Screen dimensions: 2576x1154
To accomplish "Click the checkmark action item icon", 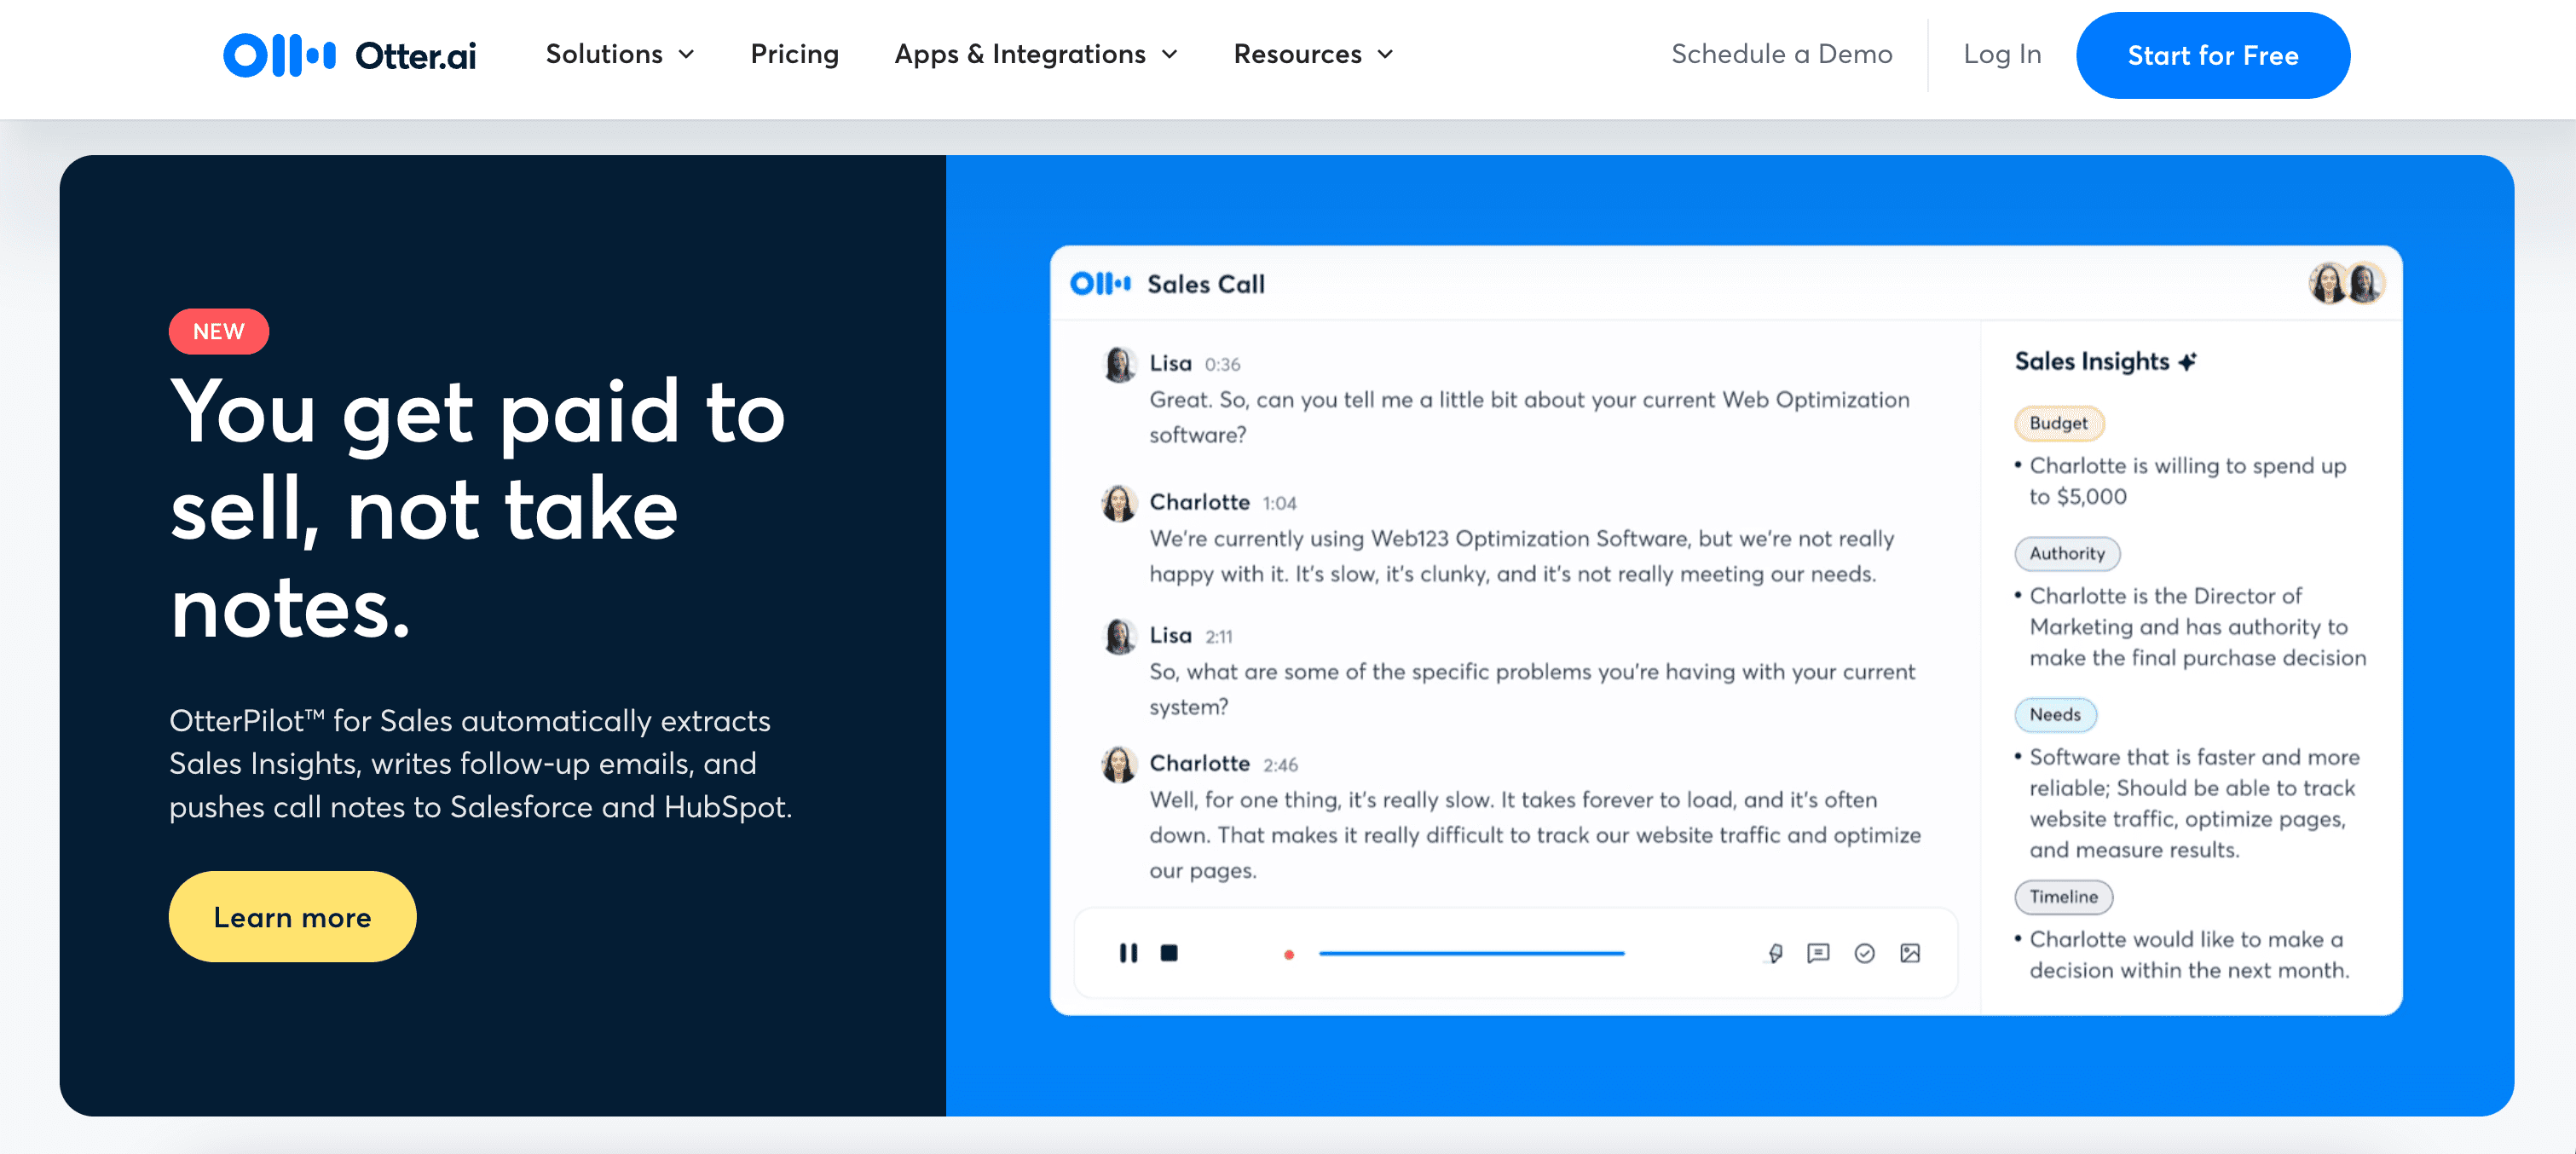I will (1864, 953).
